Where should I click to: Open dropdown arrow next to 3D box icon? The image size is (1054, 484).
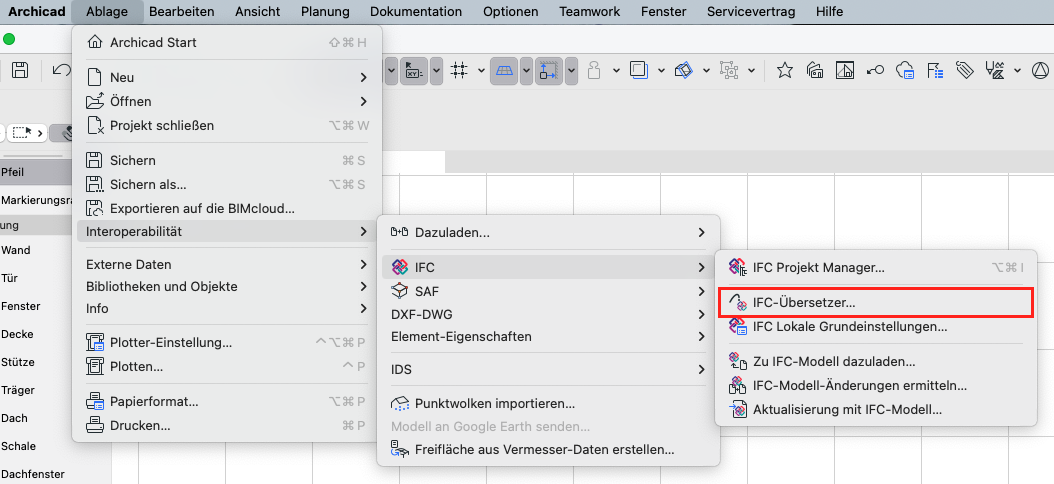pyautogui.click(x=706, y=70)
